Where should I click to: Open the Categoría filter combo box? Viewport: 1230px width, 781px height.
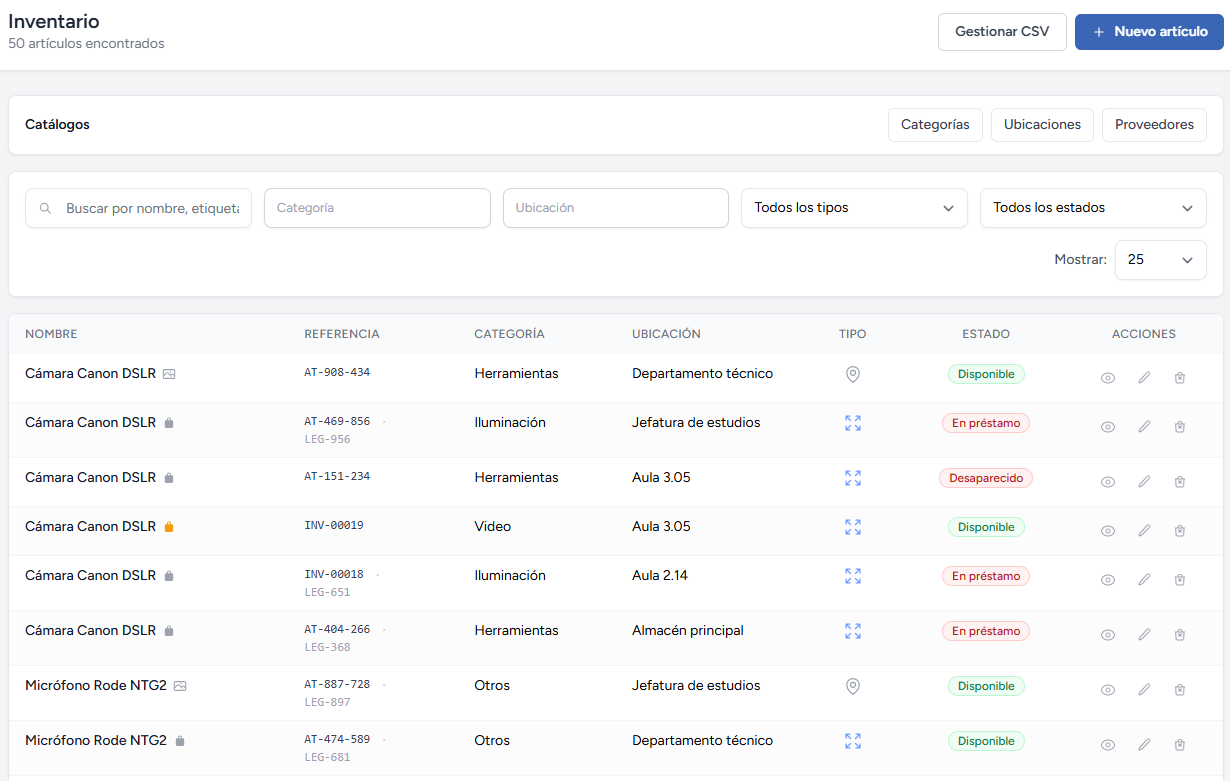[377, 208]
